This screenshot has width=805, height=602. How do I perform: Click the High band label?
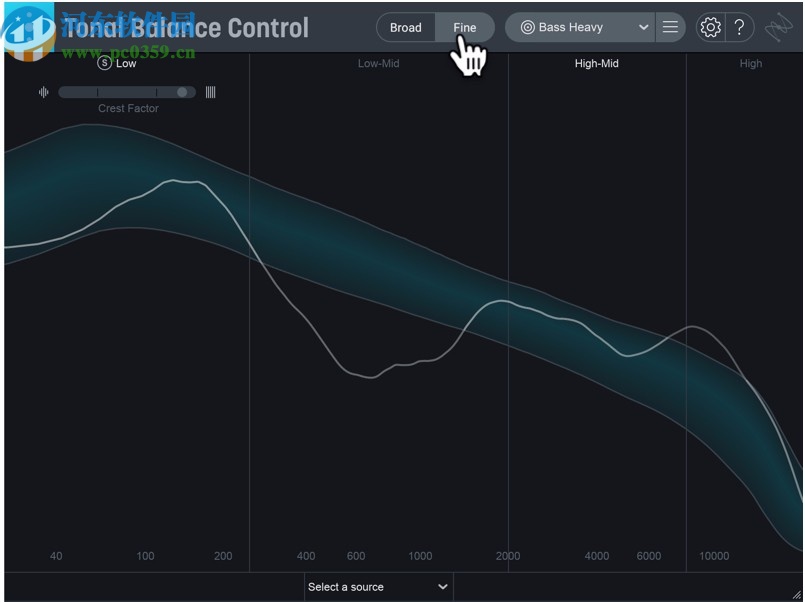point(751,63)
